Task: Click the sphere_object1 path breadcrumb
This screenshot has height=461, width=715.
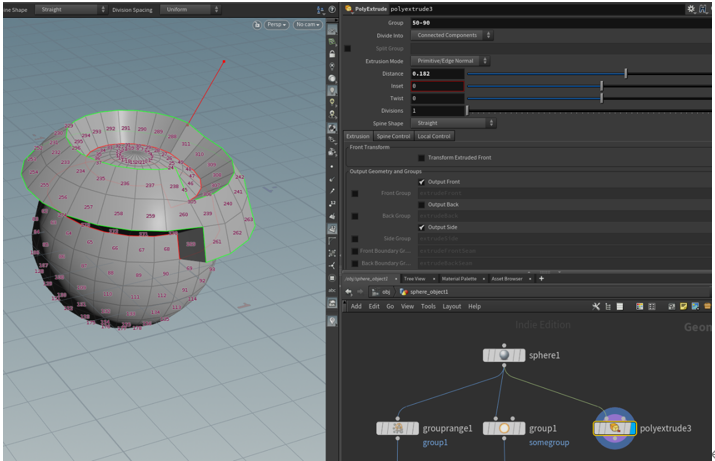Action: (430, 292)
